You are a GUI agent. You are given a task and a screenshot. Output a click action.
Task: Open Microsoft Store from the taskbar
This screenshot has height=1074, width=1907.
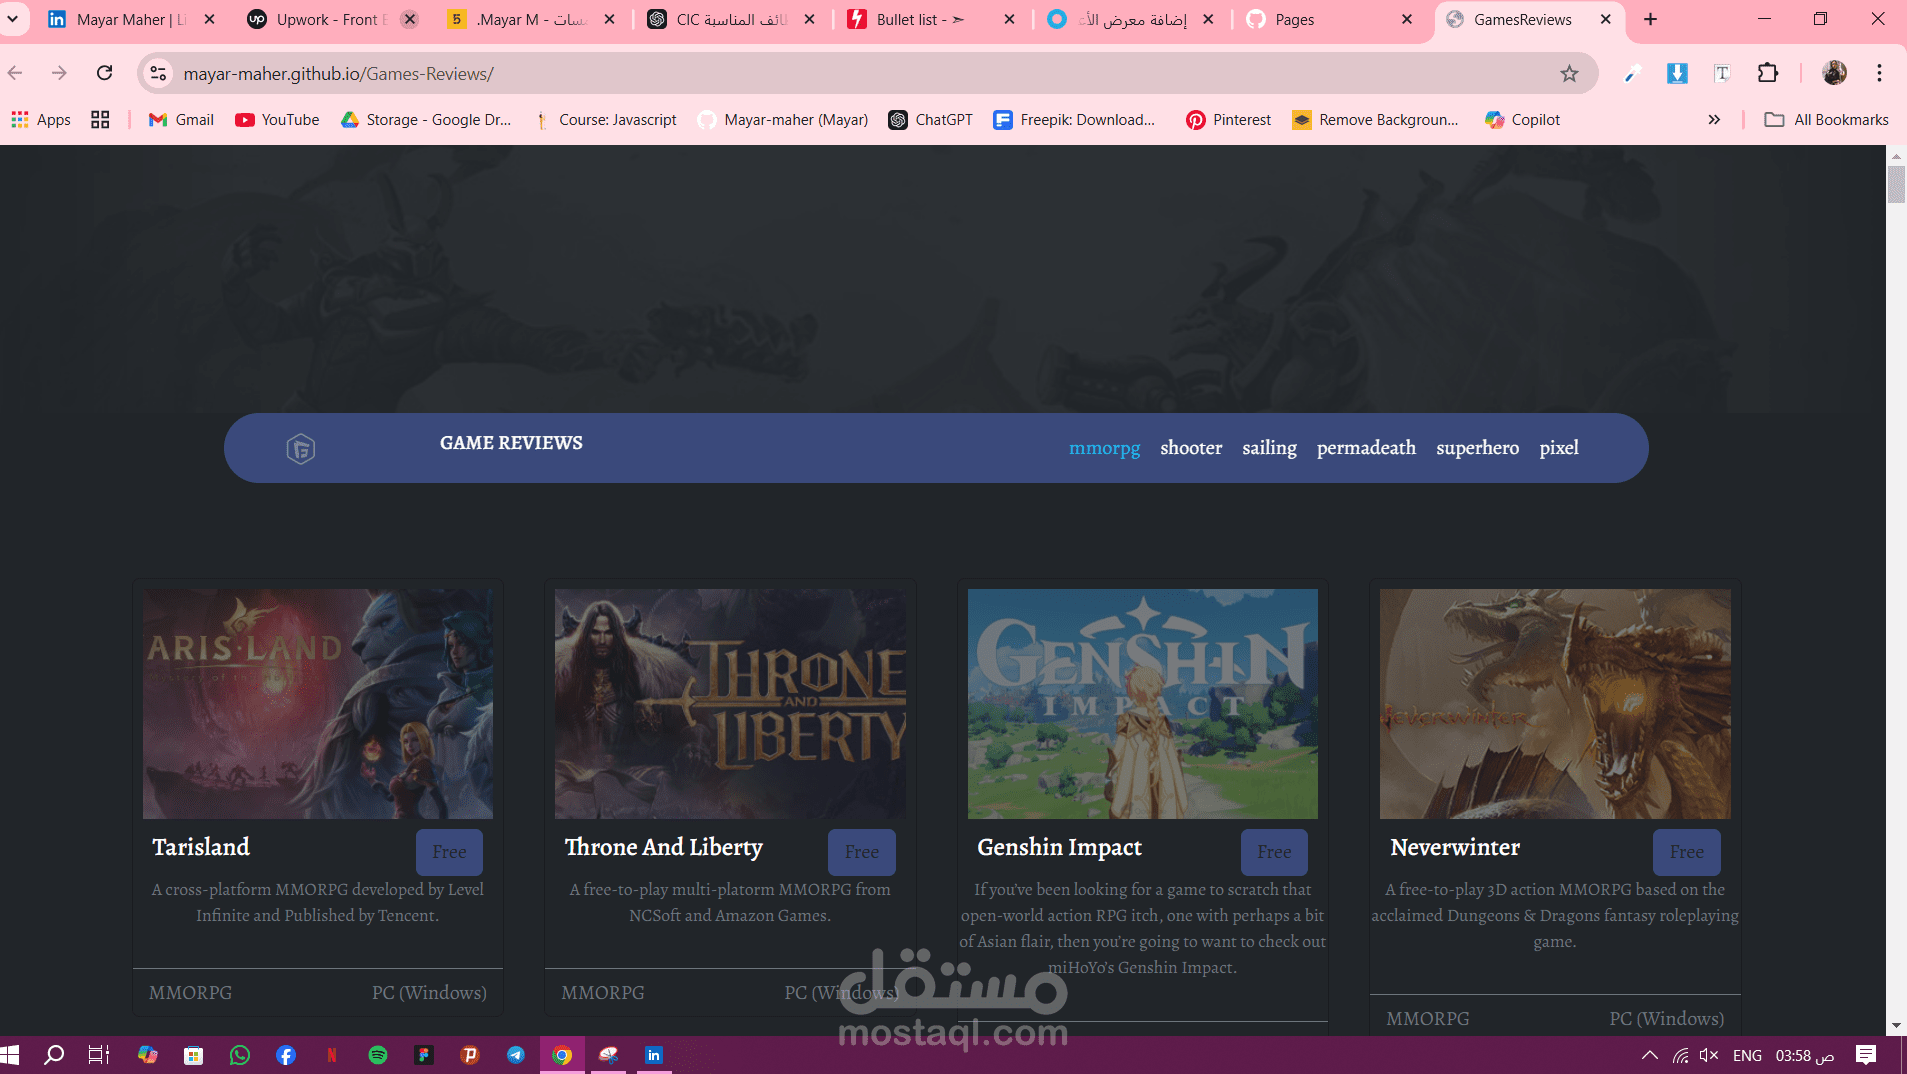(x=194, y=1055)
